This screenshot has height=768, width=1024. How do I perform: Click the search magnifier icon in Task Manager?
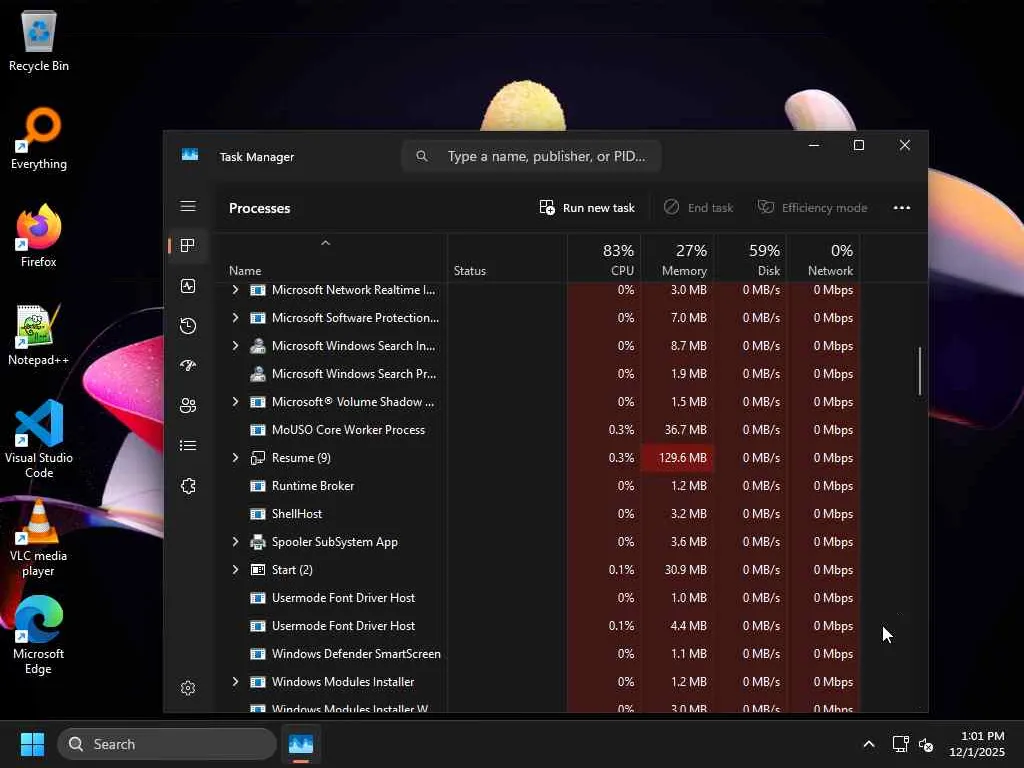422,156
